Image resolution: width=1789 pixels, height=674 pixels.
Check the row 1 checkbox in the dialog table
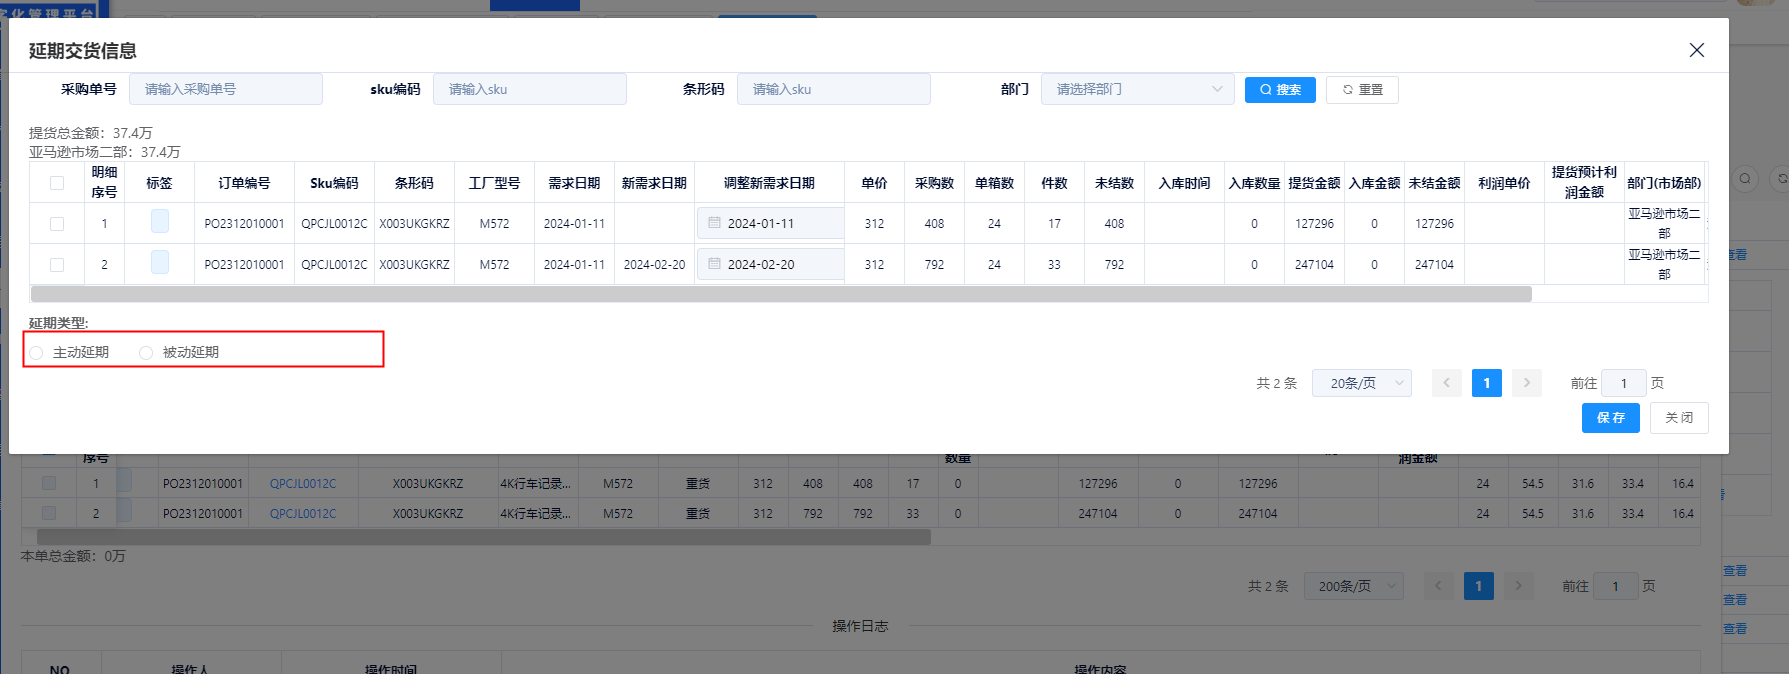click(x=57, y=224)
